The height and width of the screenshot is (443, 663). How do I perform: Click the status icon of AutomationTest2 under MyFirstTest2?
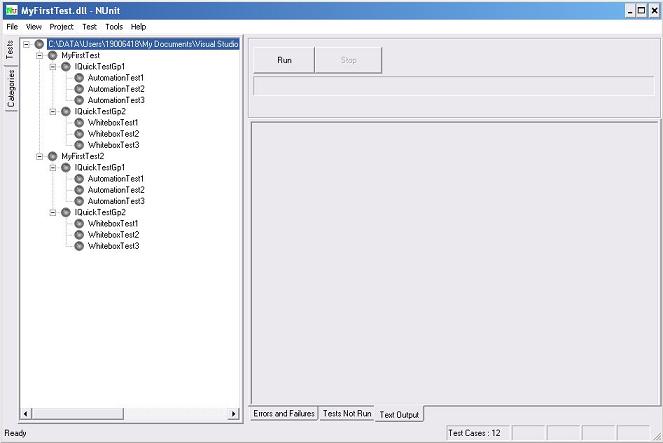point(79,190)
